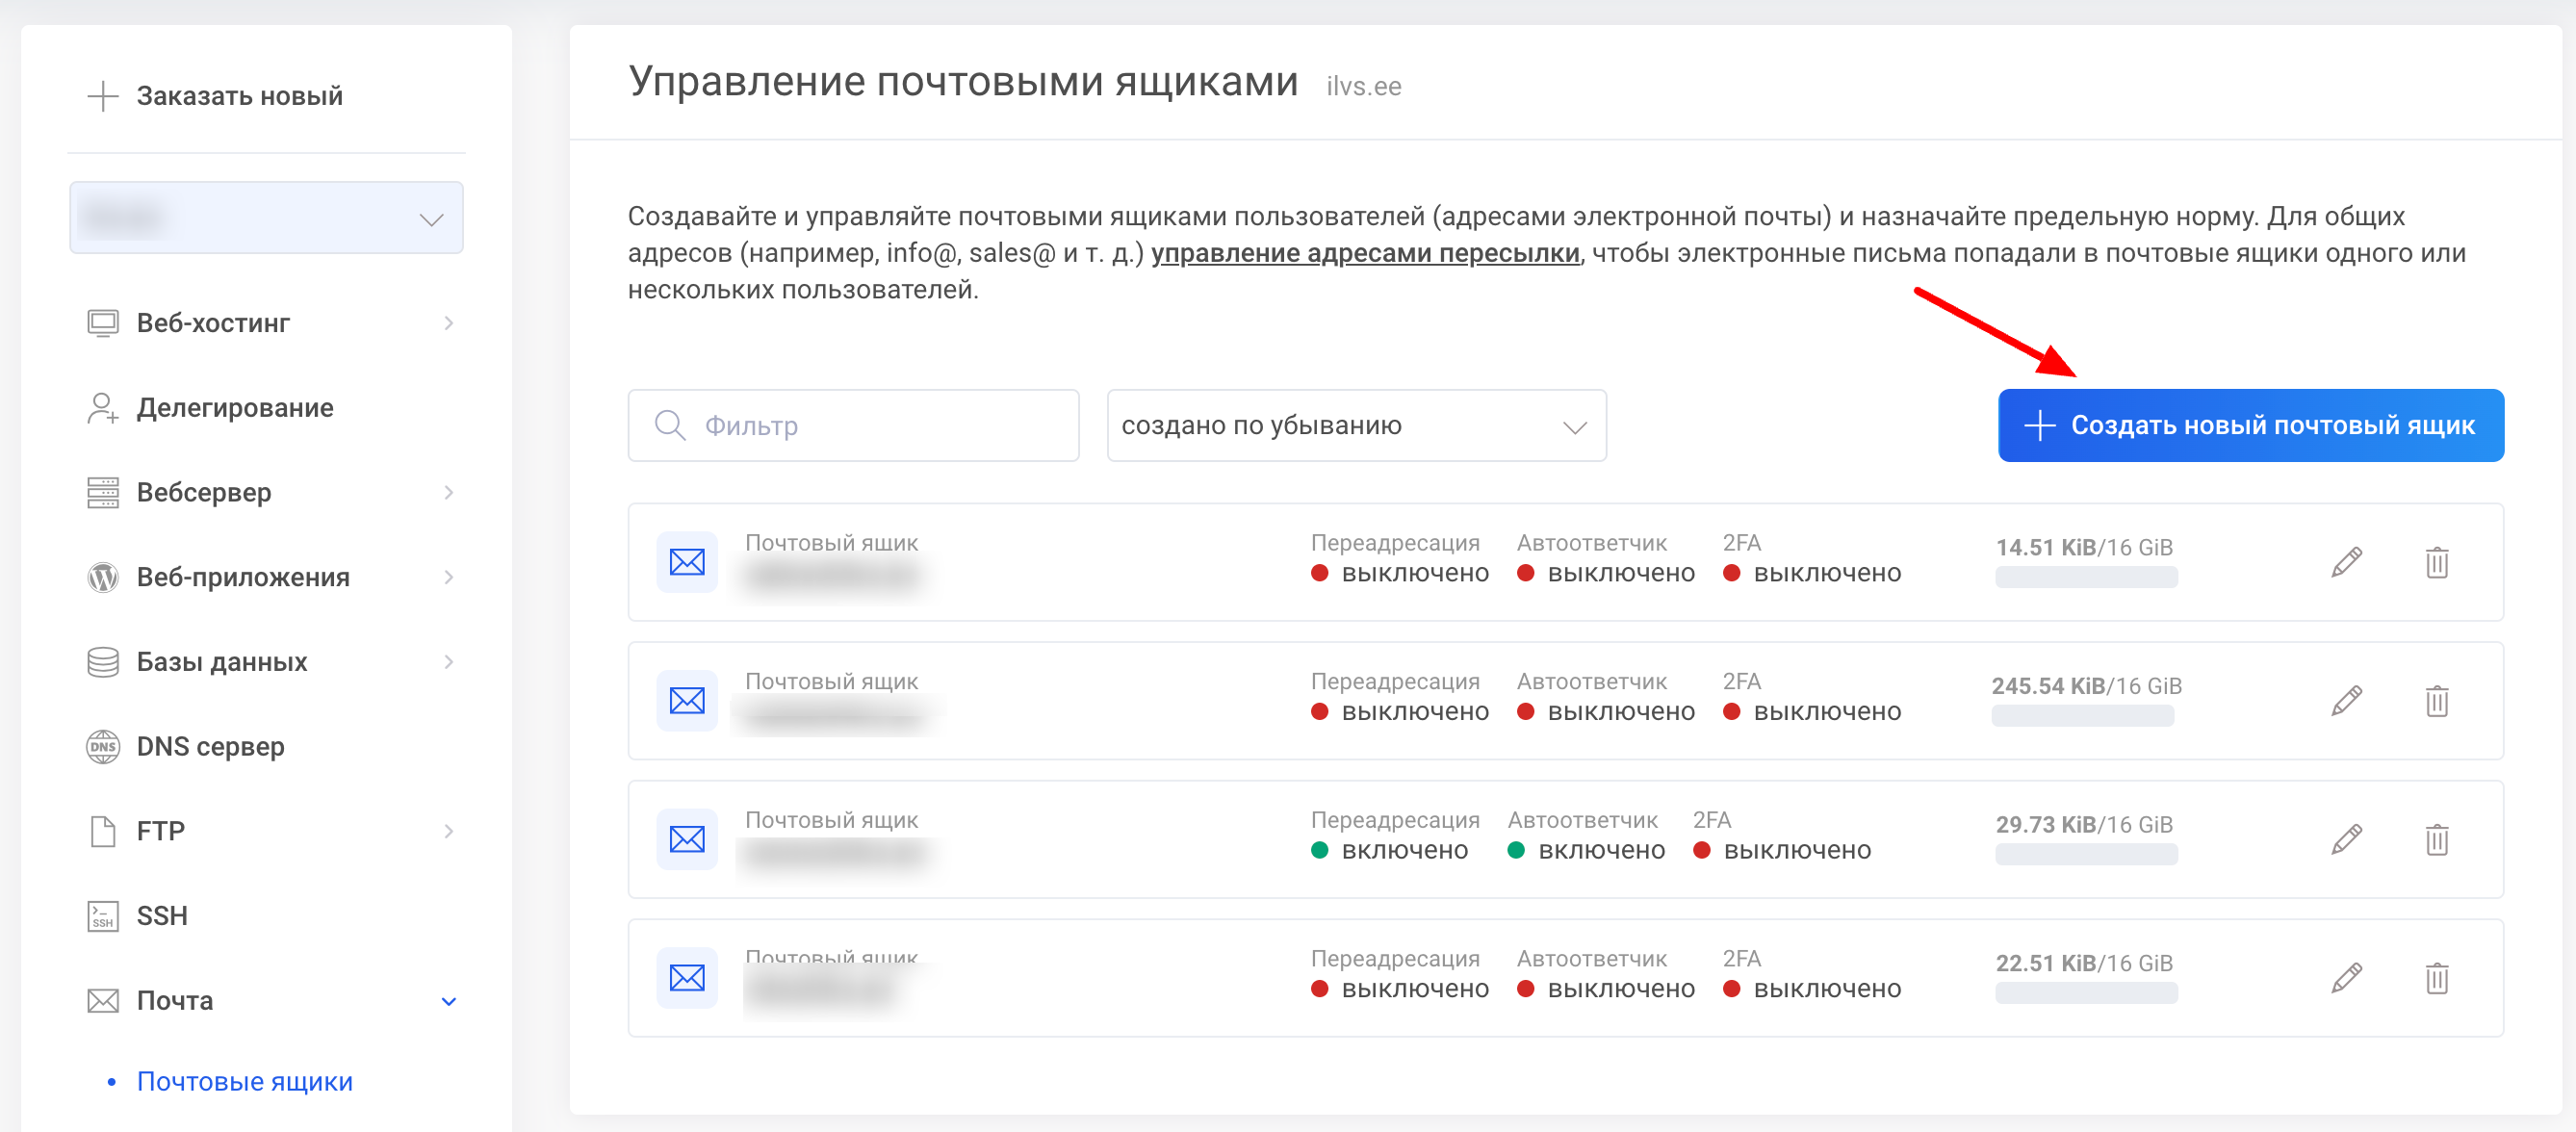Click the magnifier icon in the Фильтр field
The image size is (2576, 1132).
(x=669, y=425)
